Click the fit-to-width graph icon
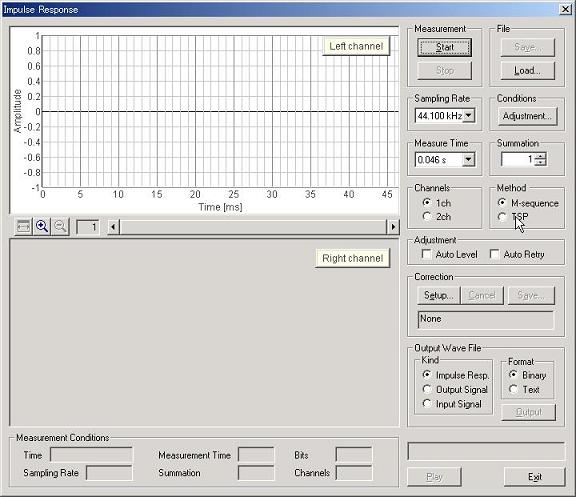The width and height of the screenshot is (576, 497). click(x=23, y=226)
